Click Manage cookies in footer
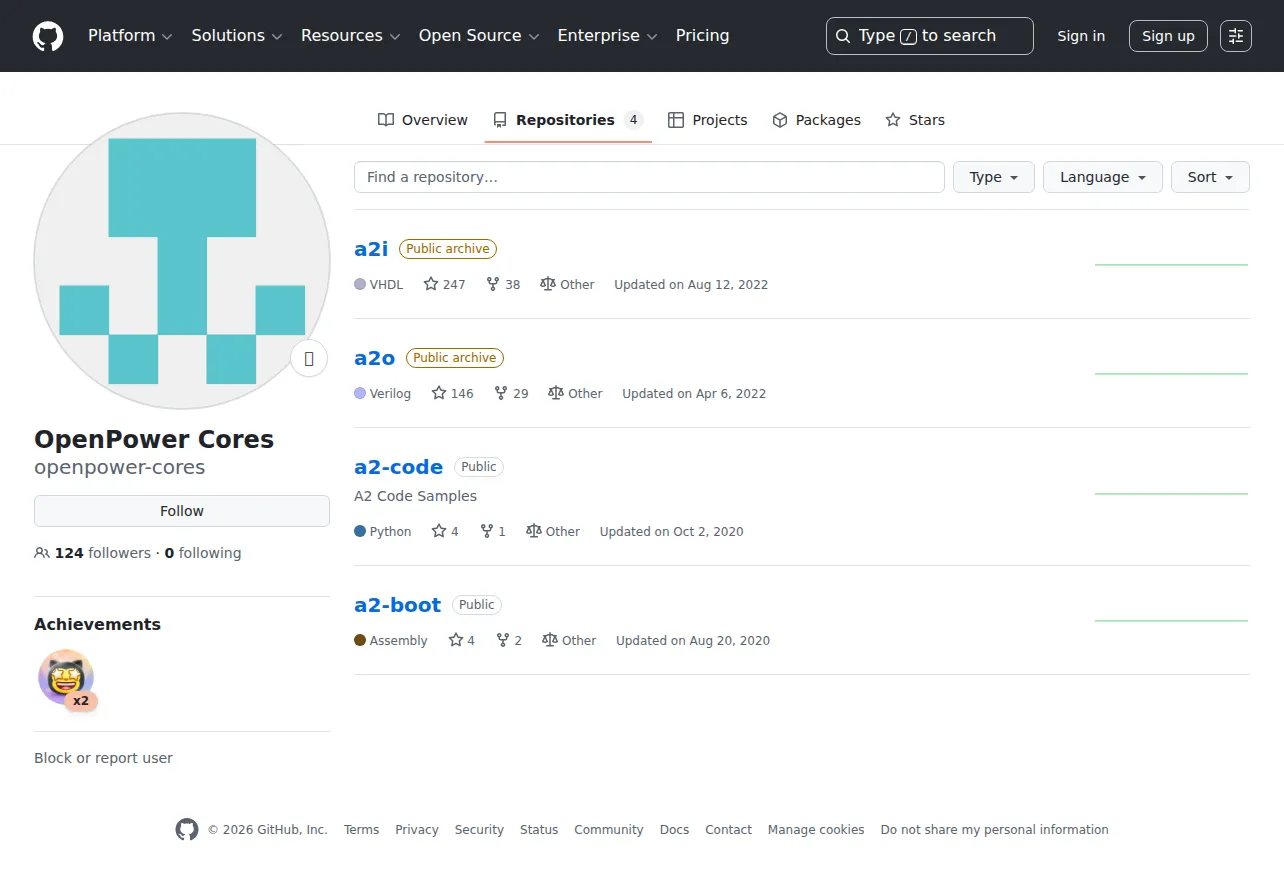This screenshot has height=883, width=1284. coord(816,830)
